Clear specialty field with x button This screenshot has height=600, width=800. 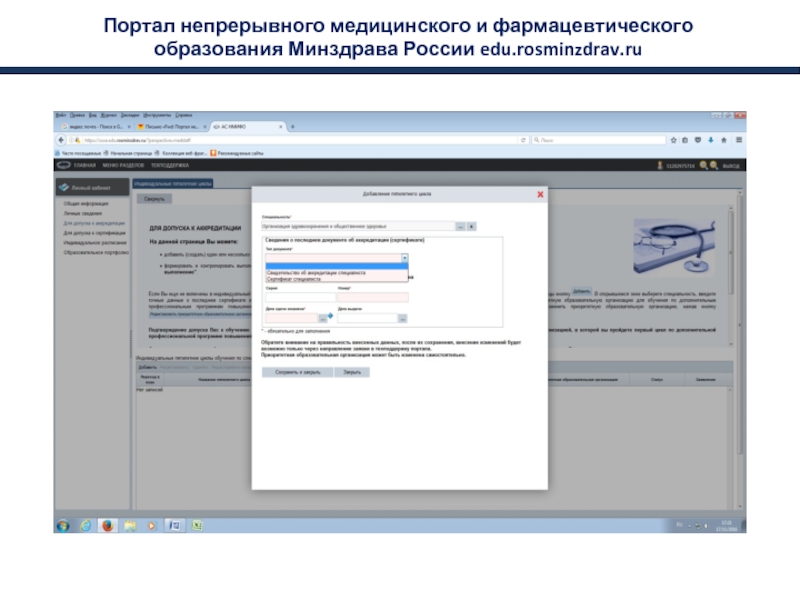pos(471,227)
